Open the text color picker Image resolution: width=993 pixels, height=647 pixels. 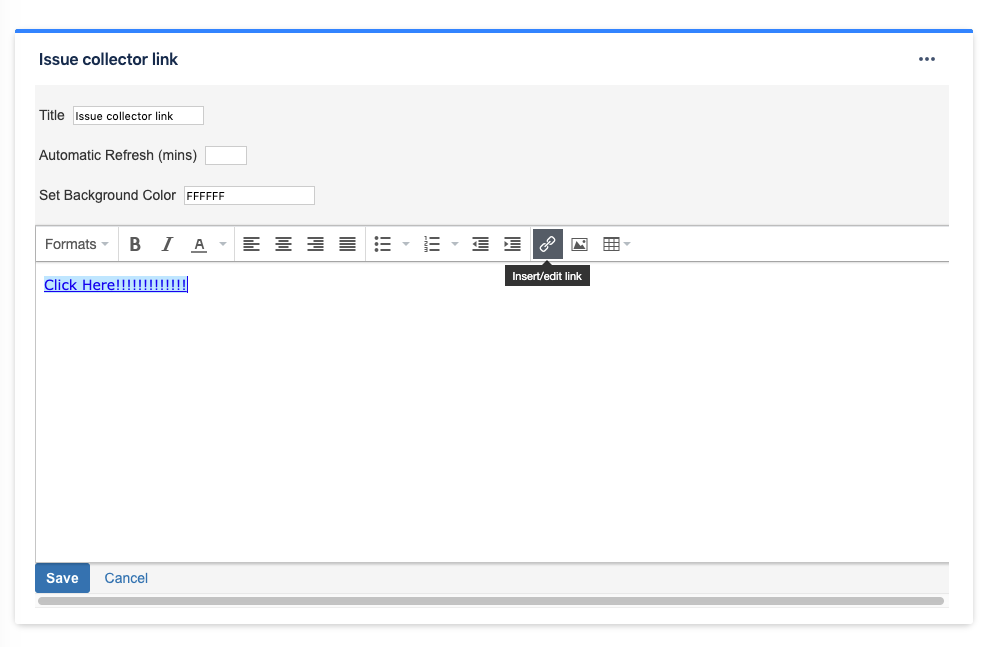[199, 243]
